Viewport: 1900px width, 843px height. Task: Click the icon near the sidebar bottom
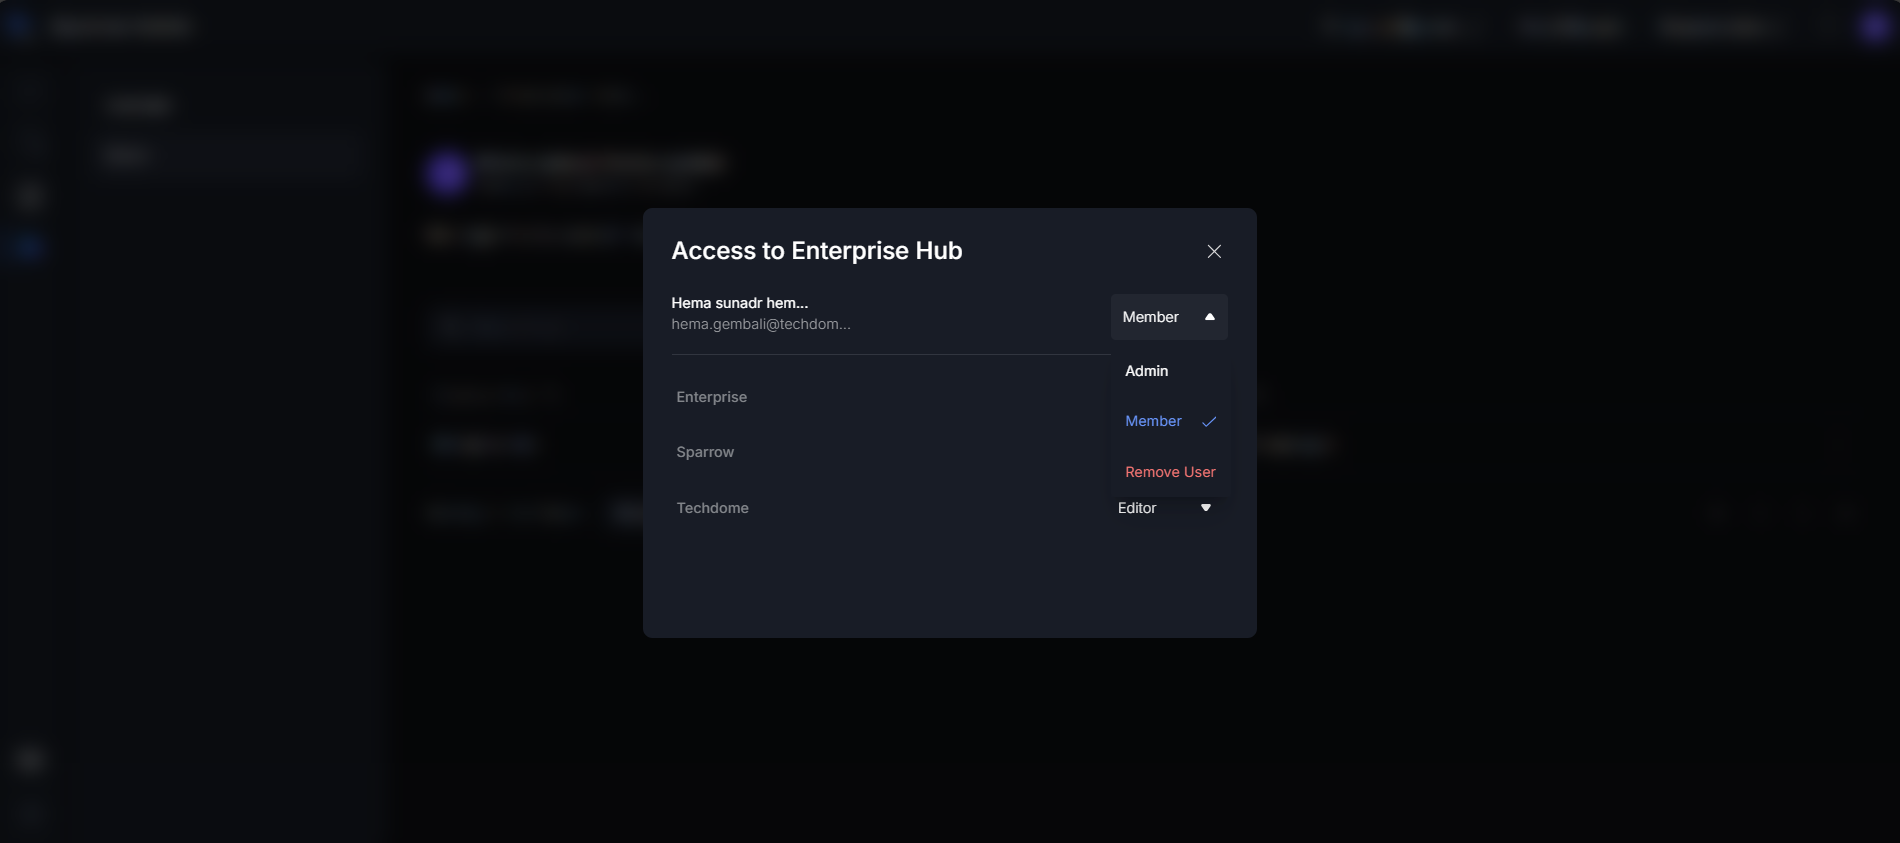(x=29, y=760)
